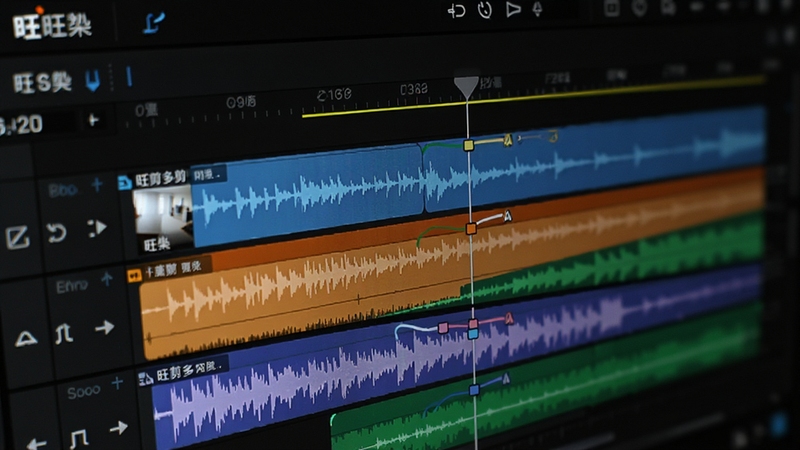Select the pencil edit icon on left
Screen dimensions: 800x450
point(18,237)
